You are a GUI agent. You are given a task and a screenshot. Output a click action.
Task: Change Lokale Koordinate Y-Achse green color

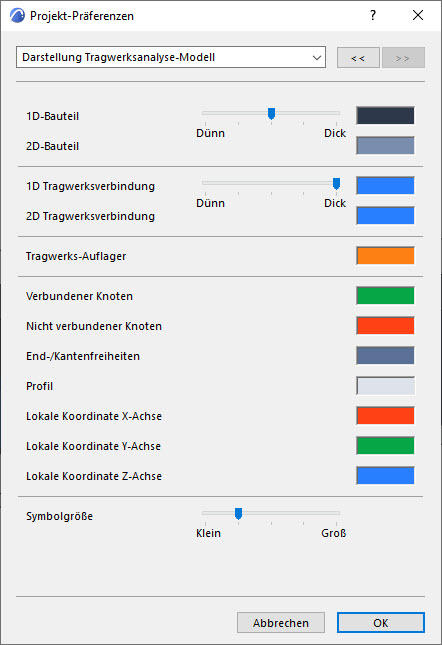[x=385, y=445]
